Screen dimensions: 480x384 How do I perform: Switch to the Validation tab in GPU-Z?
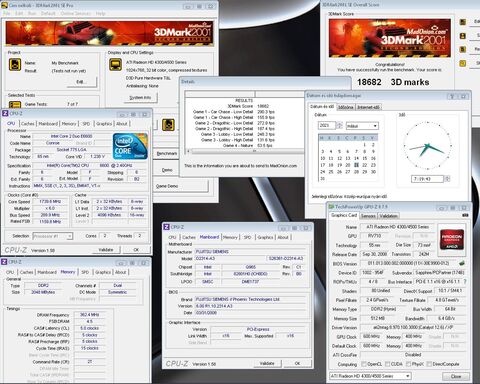[388, 216]
